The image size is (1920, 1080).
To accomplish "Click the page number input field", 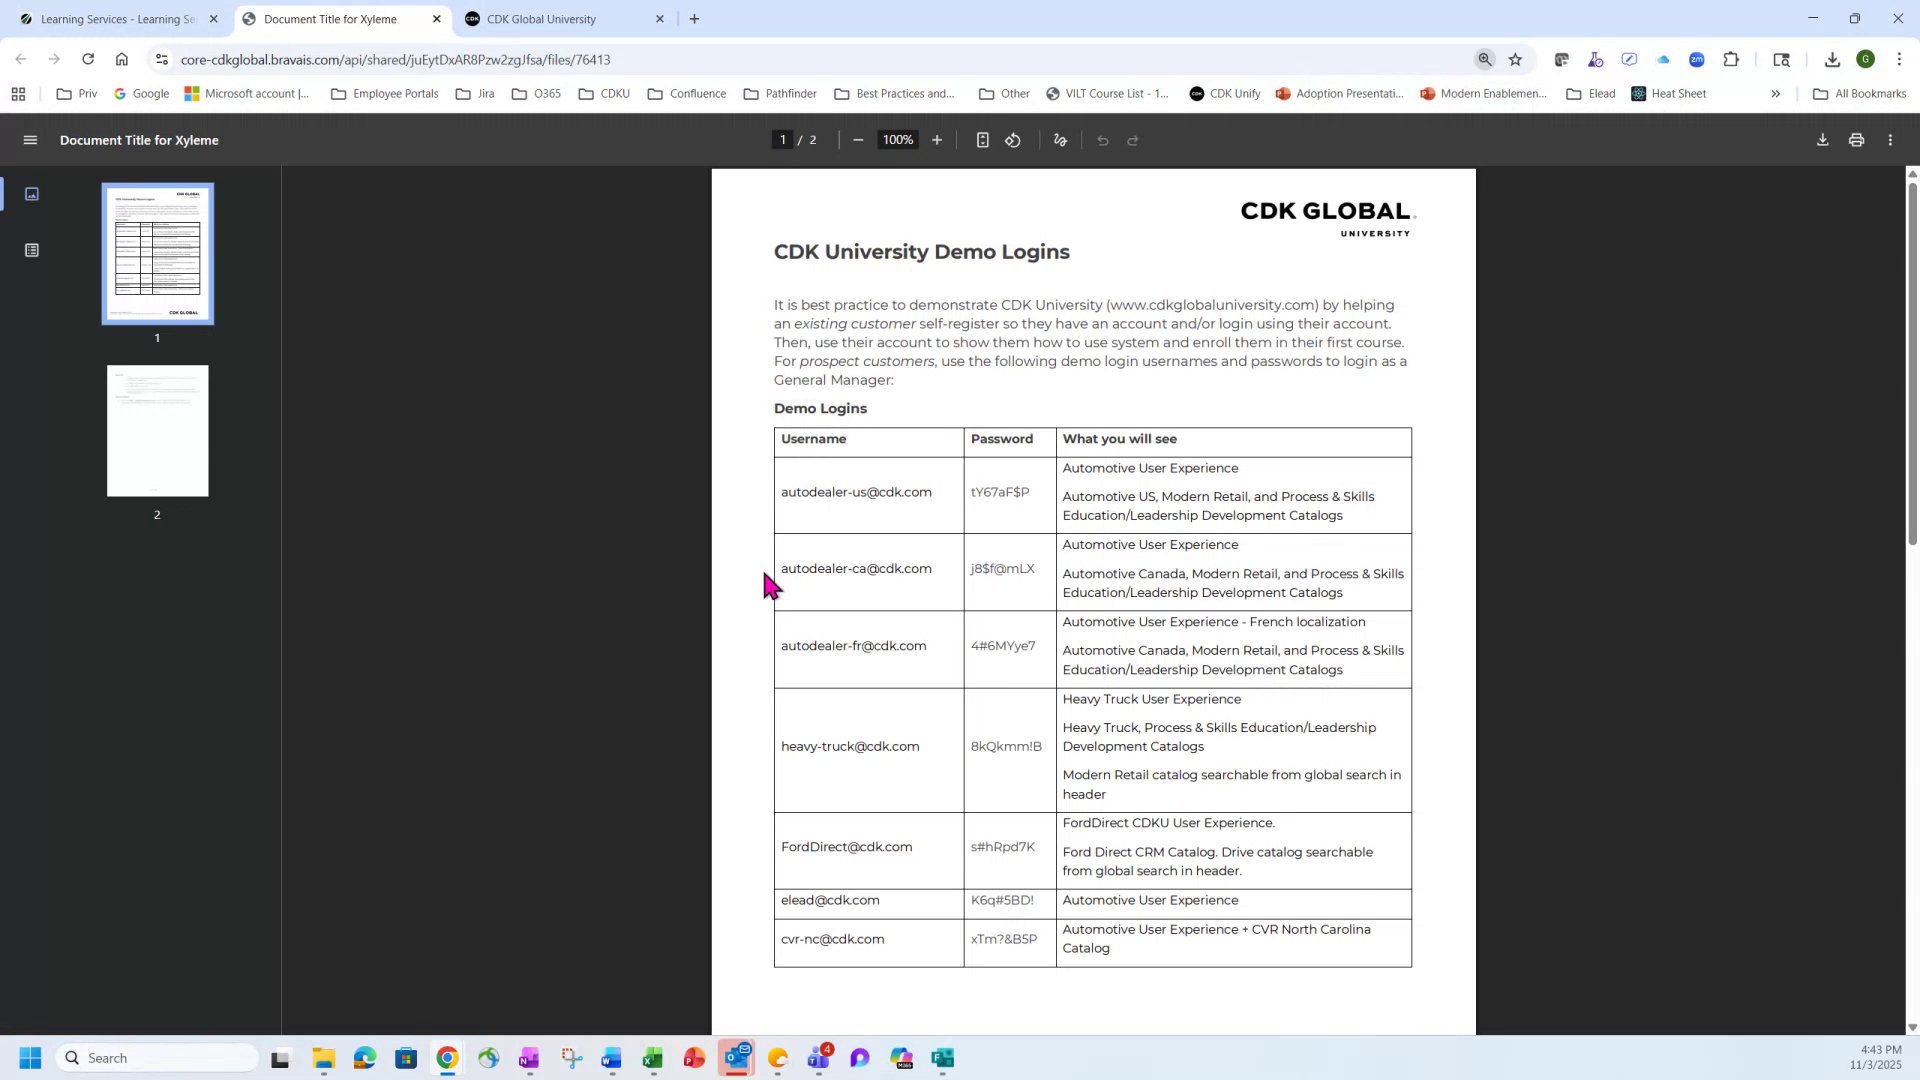I will [x=783, y=140].
